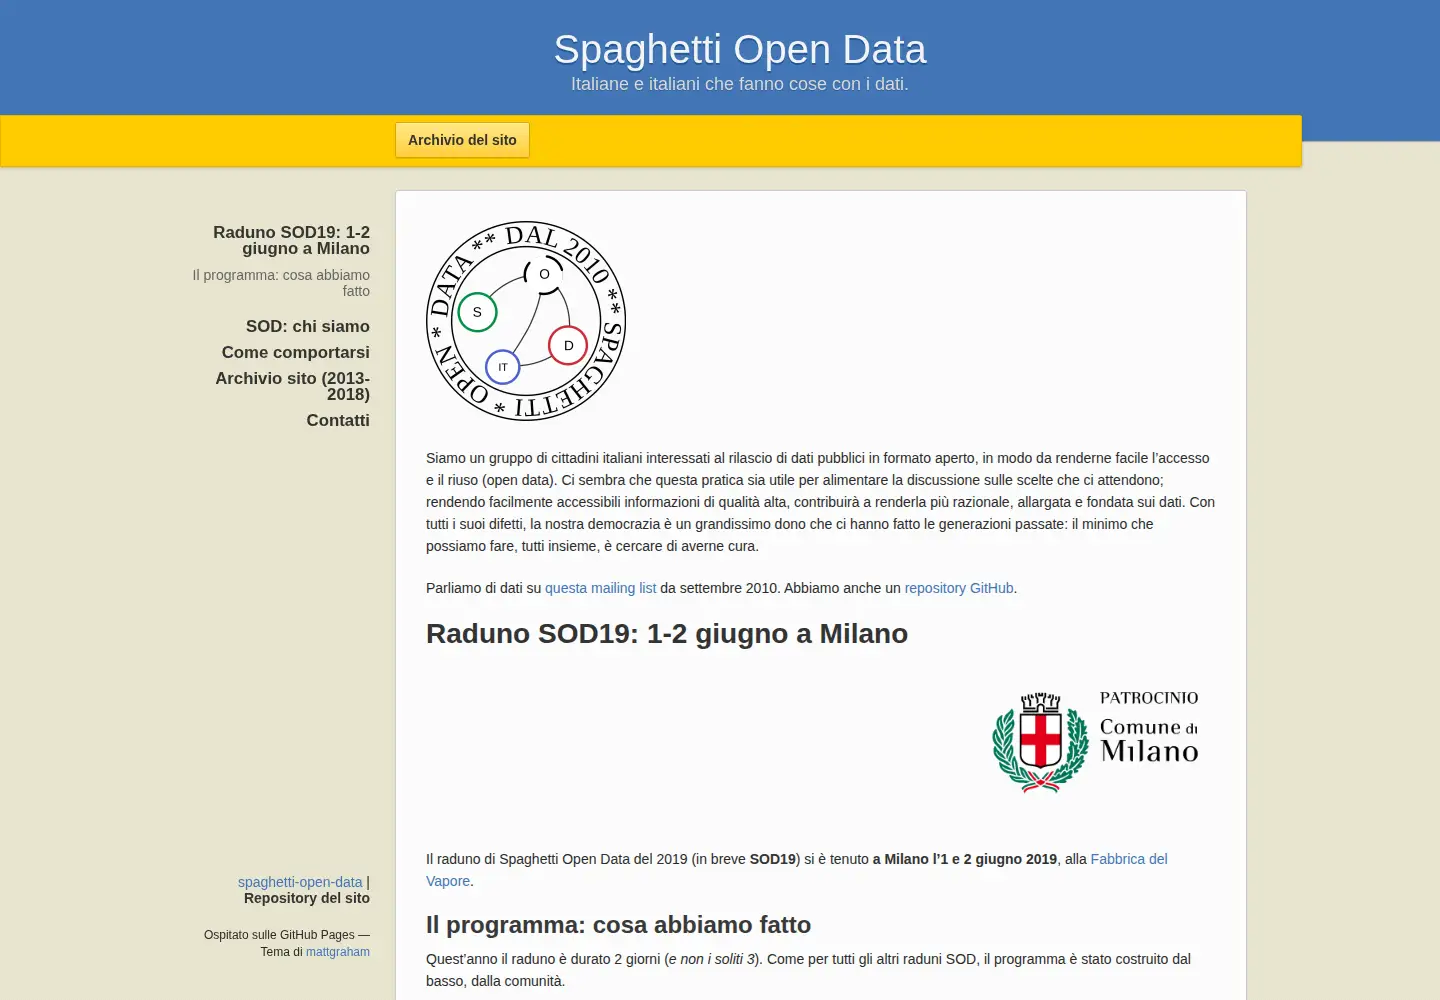Open SOD: chi siamo sidebar link
This screenshot has height=1000, width=1440.
308,326
